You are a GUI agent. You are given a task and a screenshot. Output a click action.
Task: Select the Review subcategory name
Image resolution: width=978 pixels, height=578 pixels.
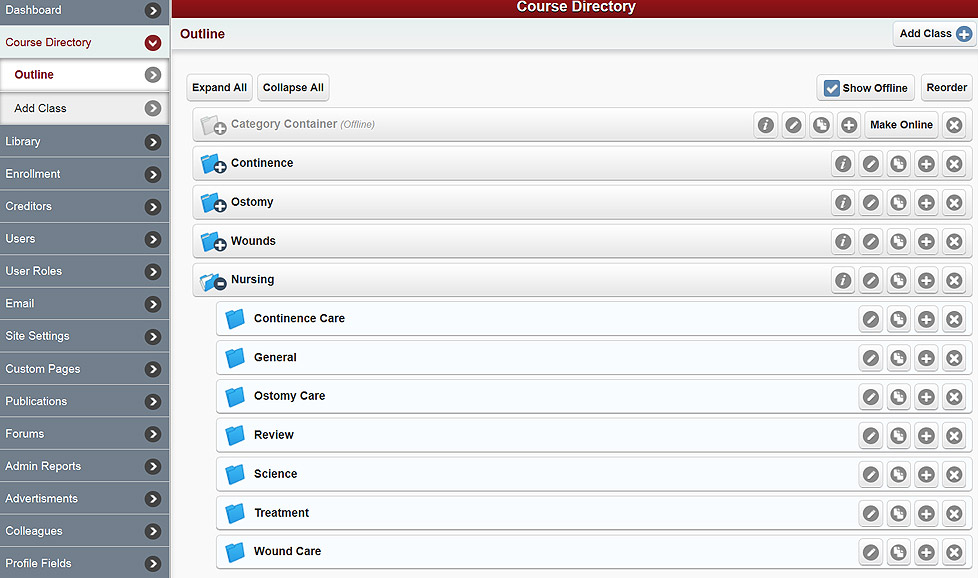(273, 435)
